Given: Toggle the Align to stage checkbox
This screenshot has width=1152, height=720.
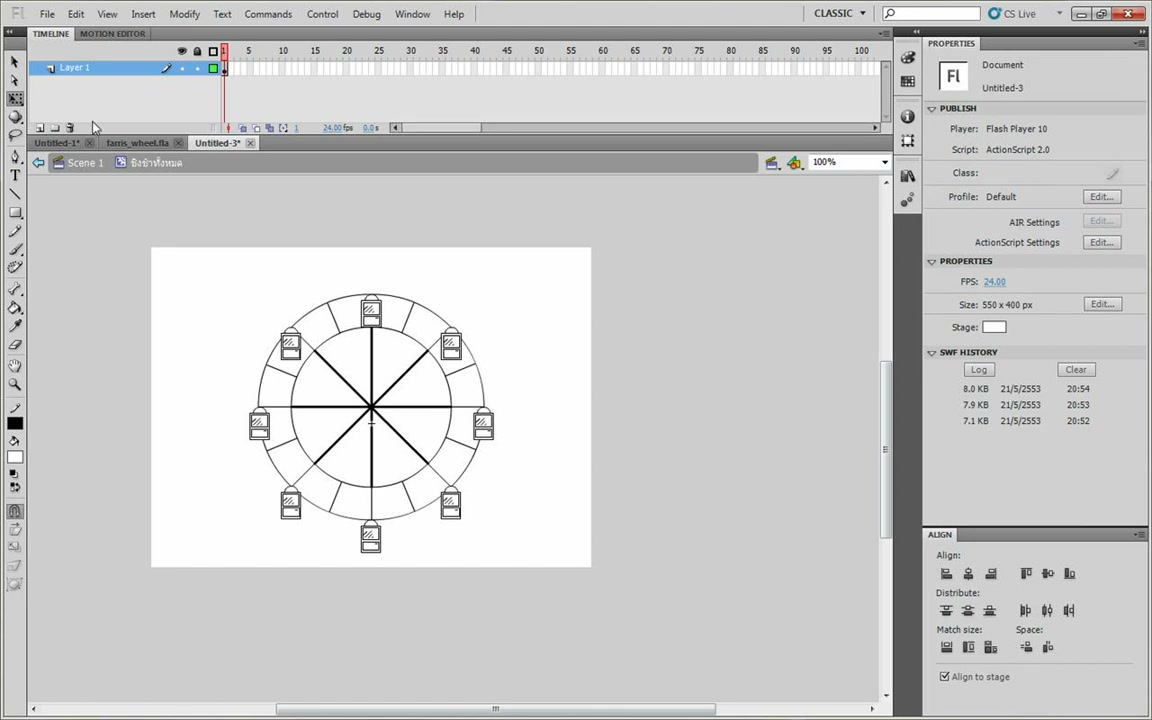Looking at the screenshot, I should pos(945,677).
